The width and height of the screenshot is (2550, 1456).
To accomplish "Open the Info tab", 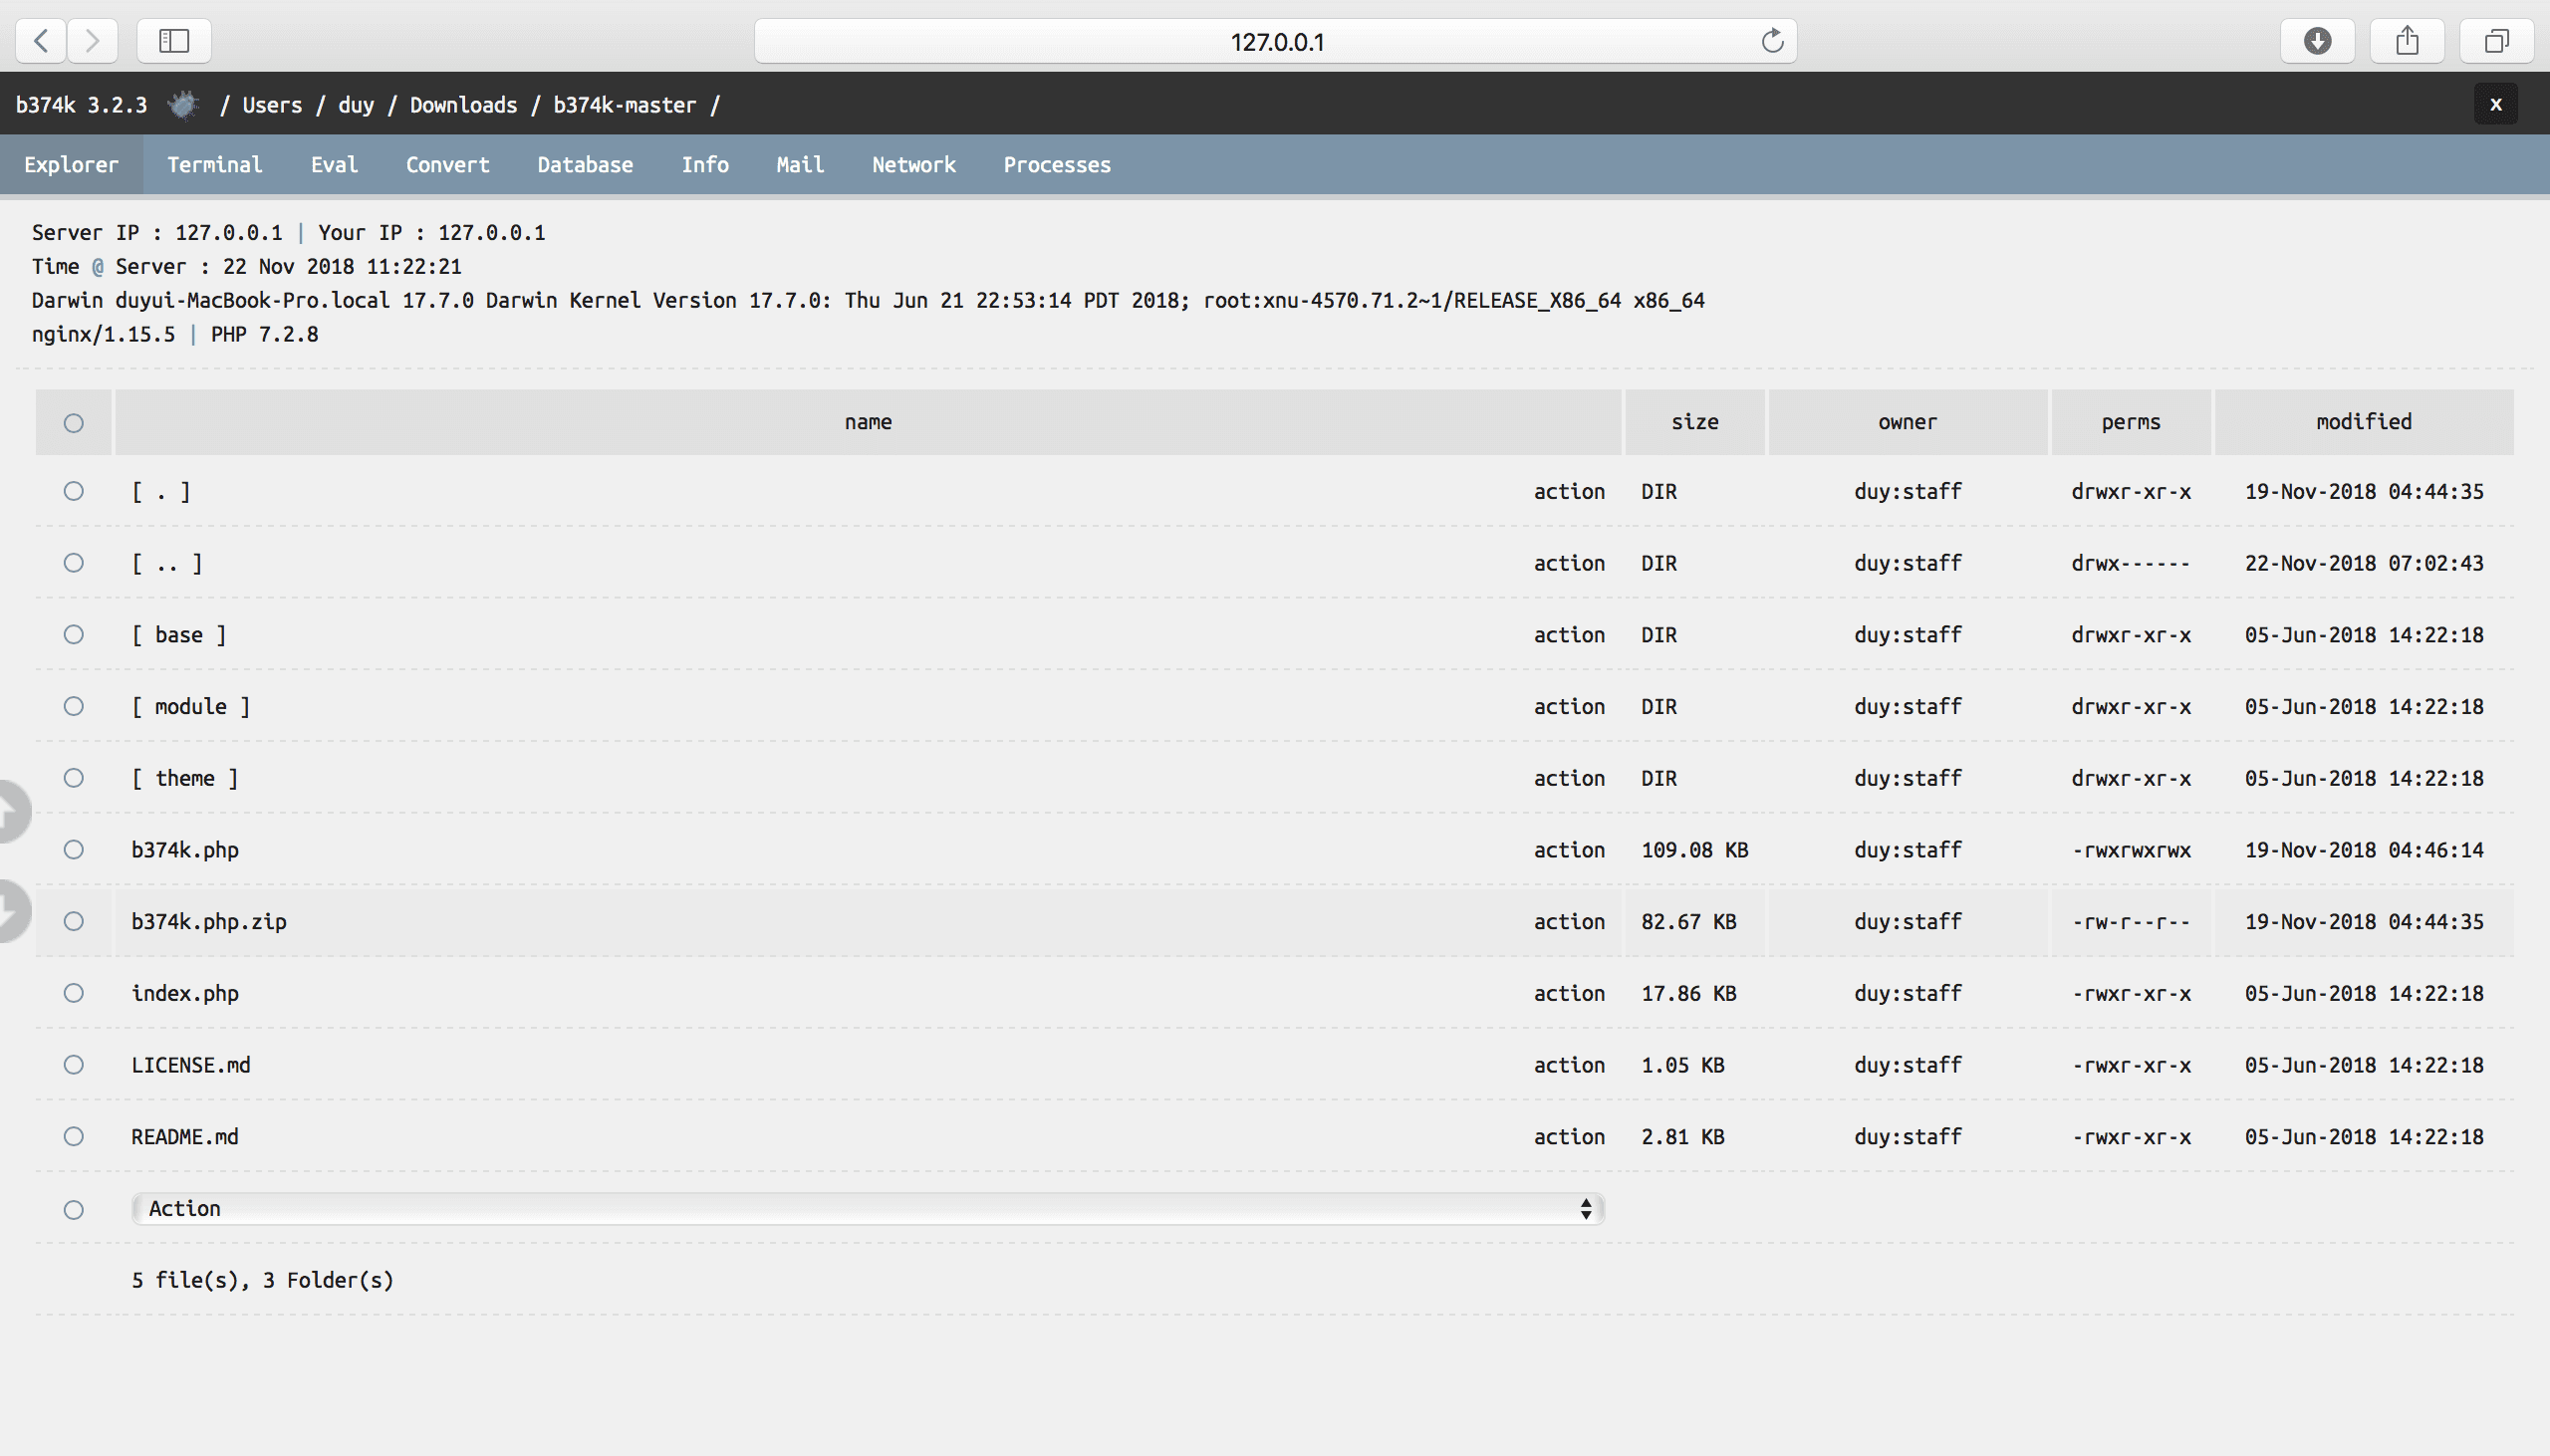I will [x=705, y=165].
